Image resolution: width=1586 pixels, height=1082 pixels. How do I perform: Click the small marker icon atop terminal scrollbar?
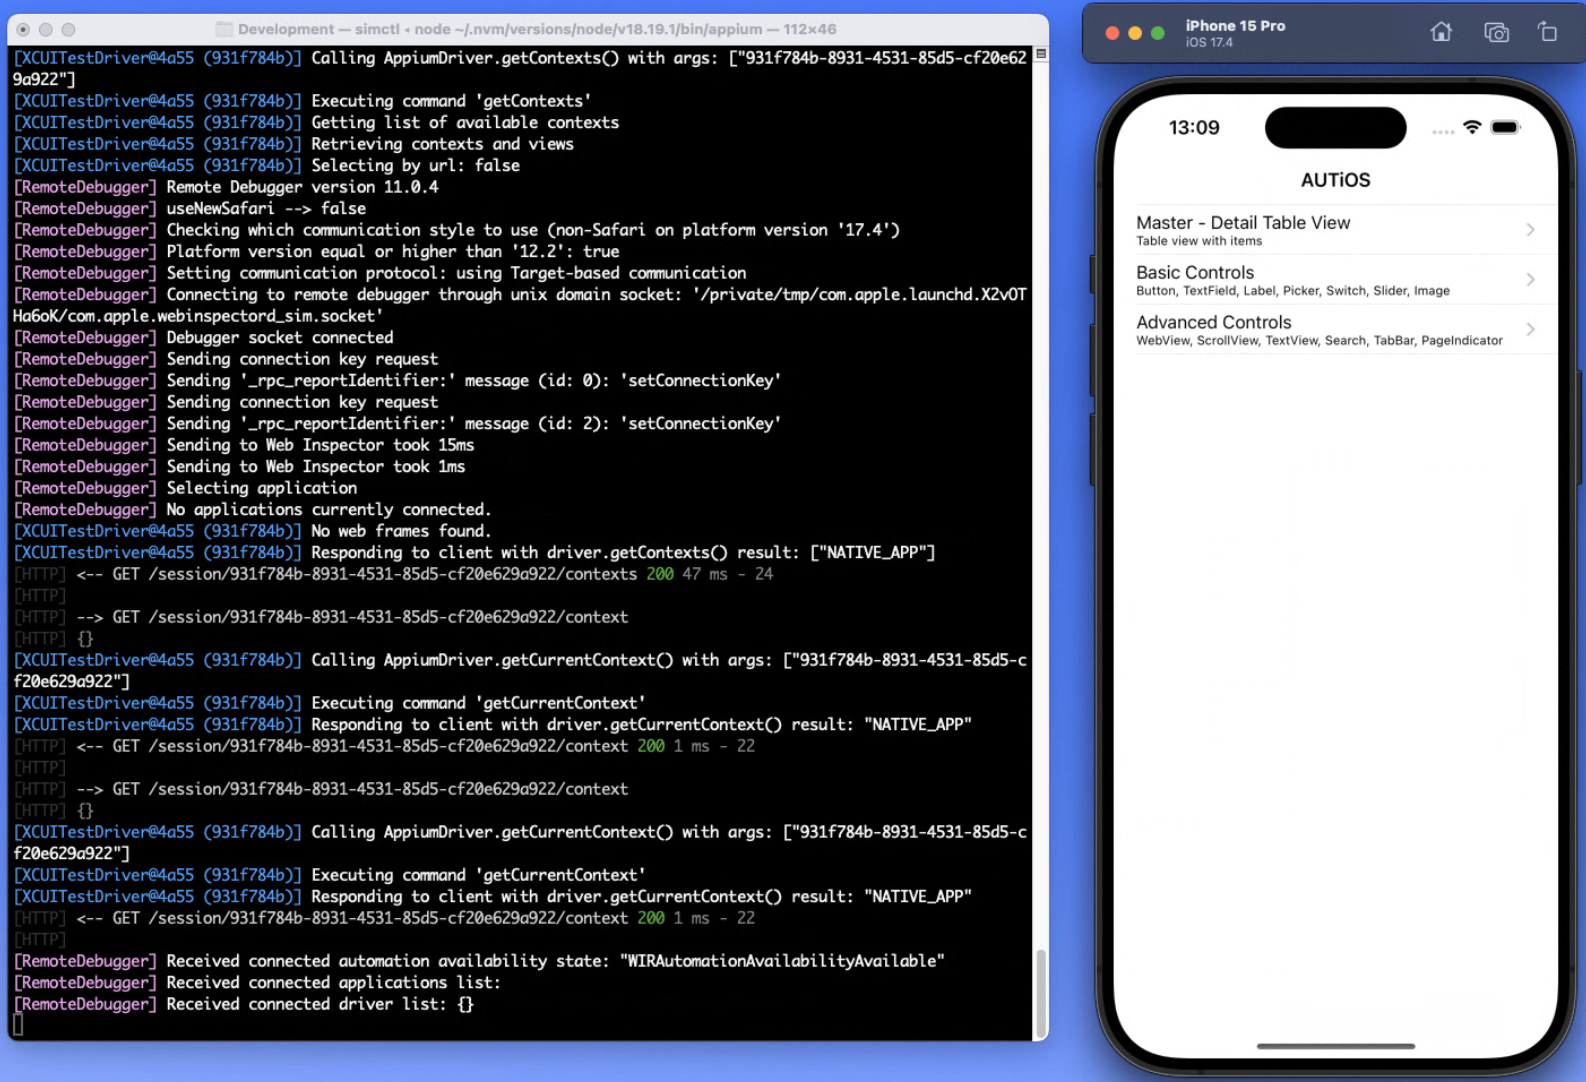pyautogui.click(x=1041, y=54)
